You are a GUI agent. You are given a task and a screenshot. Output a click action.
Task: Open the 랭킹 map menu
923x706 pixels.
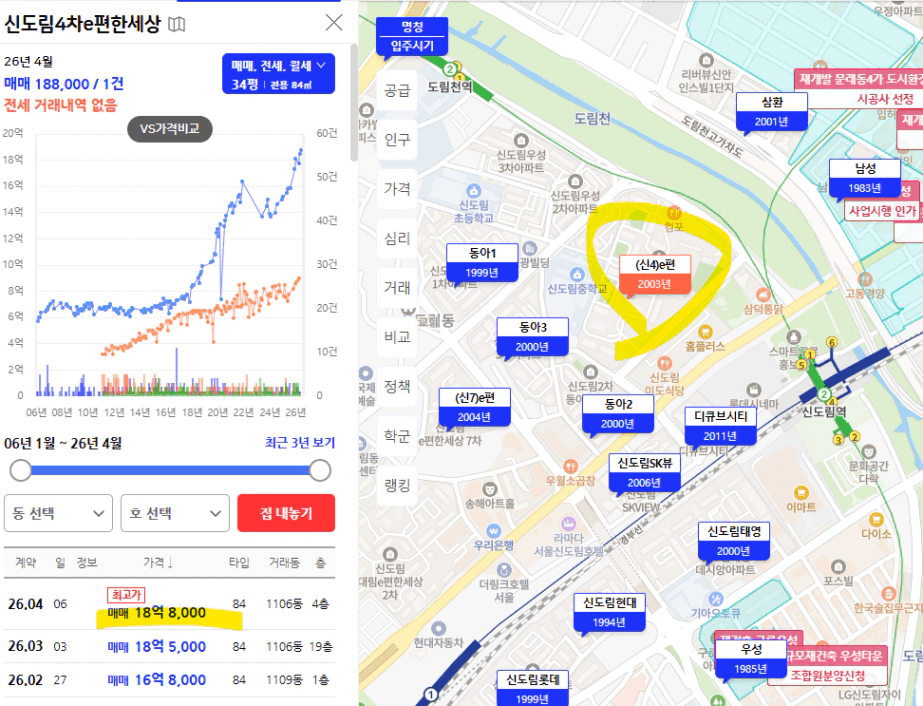point(397,486)
